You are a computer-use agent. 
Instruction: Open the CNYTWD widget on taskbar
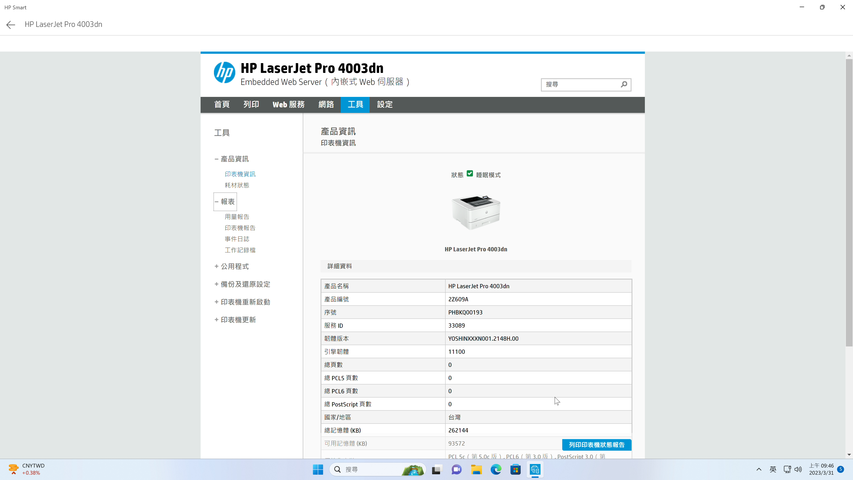click(x=27, y=469)
